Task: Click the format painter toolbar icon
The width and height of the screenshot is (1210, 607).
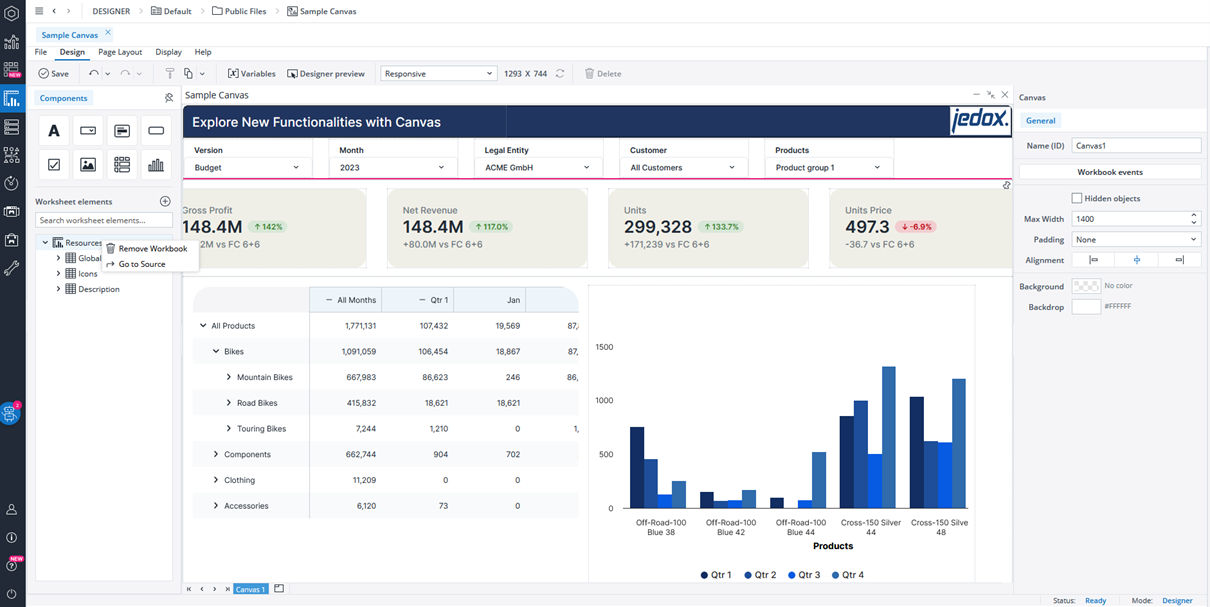Action: tap(169, 74)
